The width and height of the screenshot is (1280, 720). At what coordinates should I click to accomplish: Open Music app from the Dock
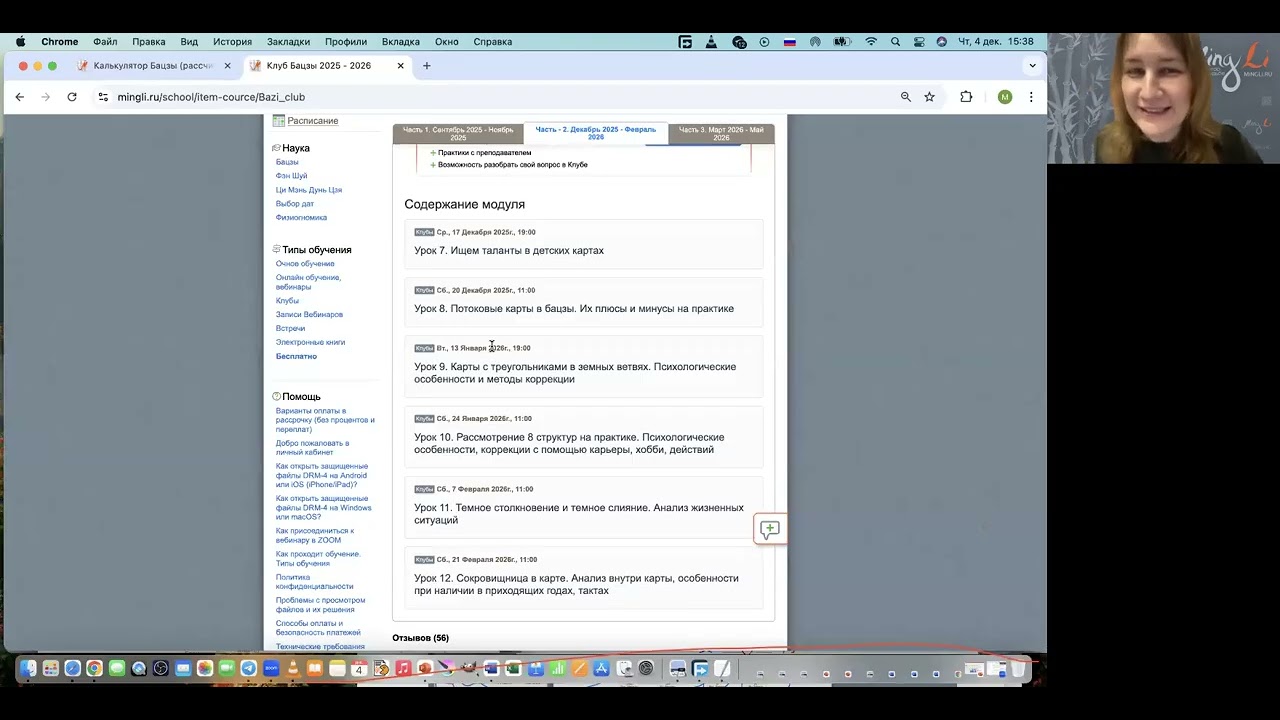click(x=403, y=669)
